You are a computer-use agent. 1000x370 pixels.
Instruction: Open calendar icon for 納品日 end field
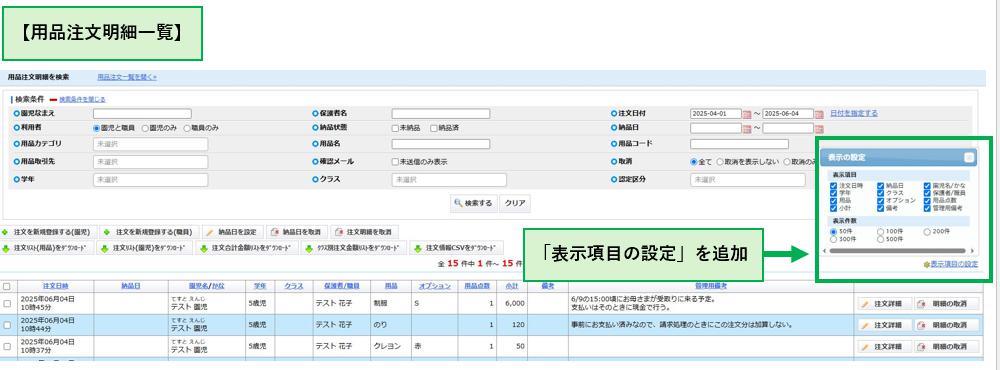pyautogui.click(x=819, y=128)
